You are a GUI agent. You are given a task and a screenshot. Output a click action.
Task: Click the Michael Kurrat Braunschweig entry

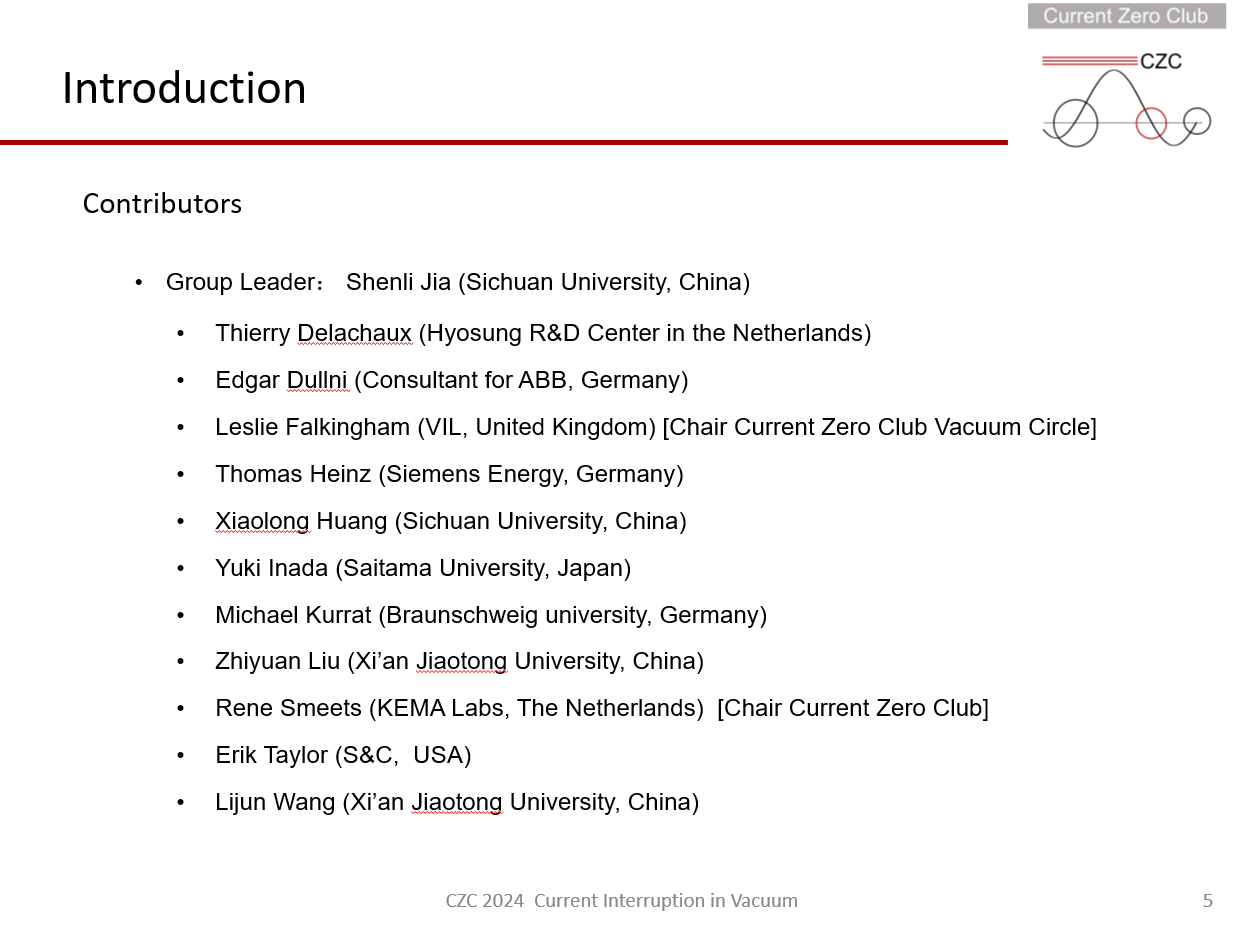click(491, 615)
